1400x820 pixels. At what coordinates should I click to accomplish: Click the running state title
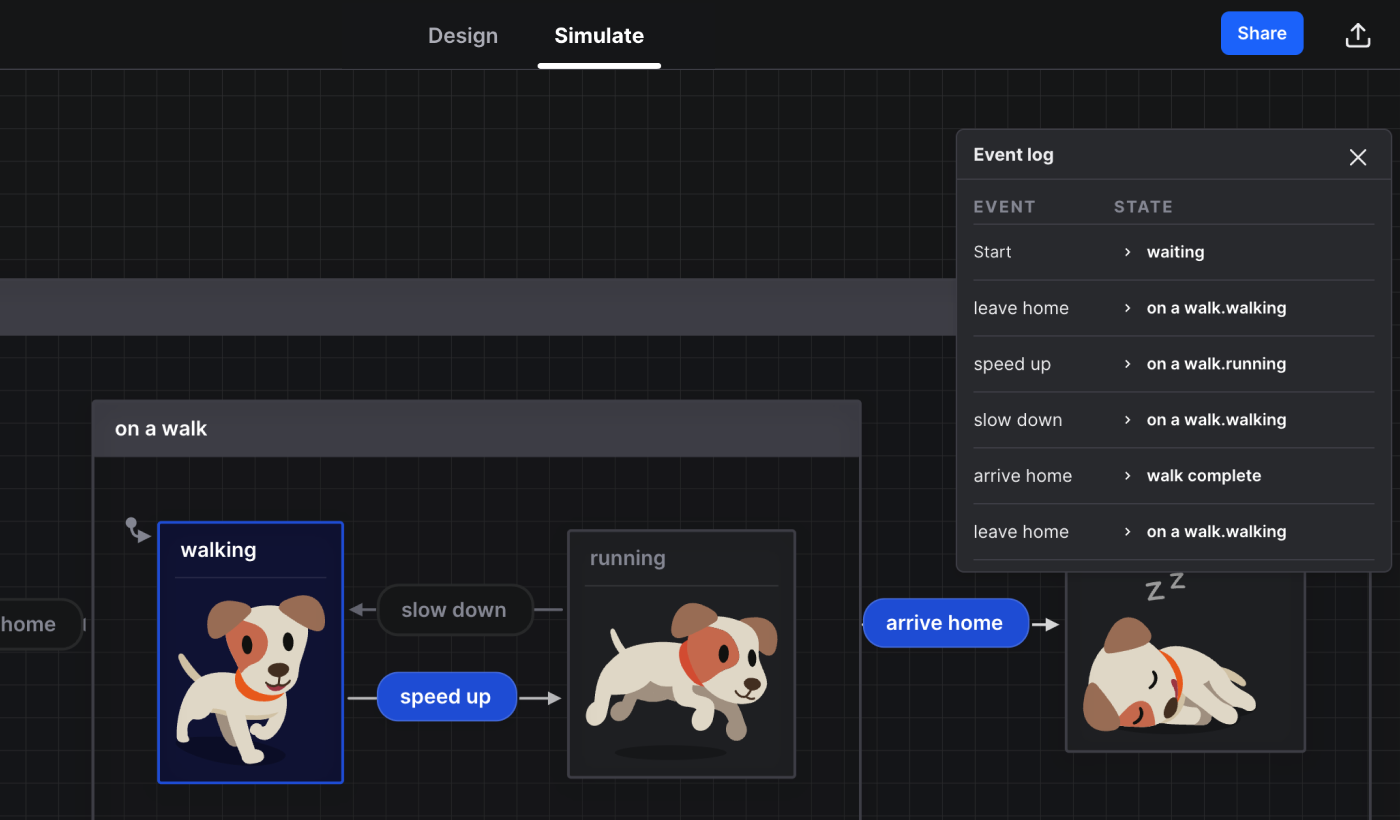[x=627, y=558]
